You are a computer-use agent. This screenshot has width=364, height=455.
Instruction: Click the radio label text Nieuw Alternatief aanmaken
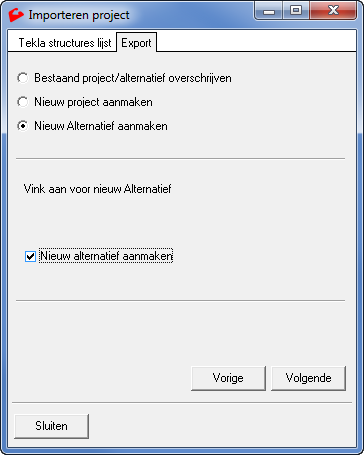[x=101, y=126]
